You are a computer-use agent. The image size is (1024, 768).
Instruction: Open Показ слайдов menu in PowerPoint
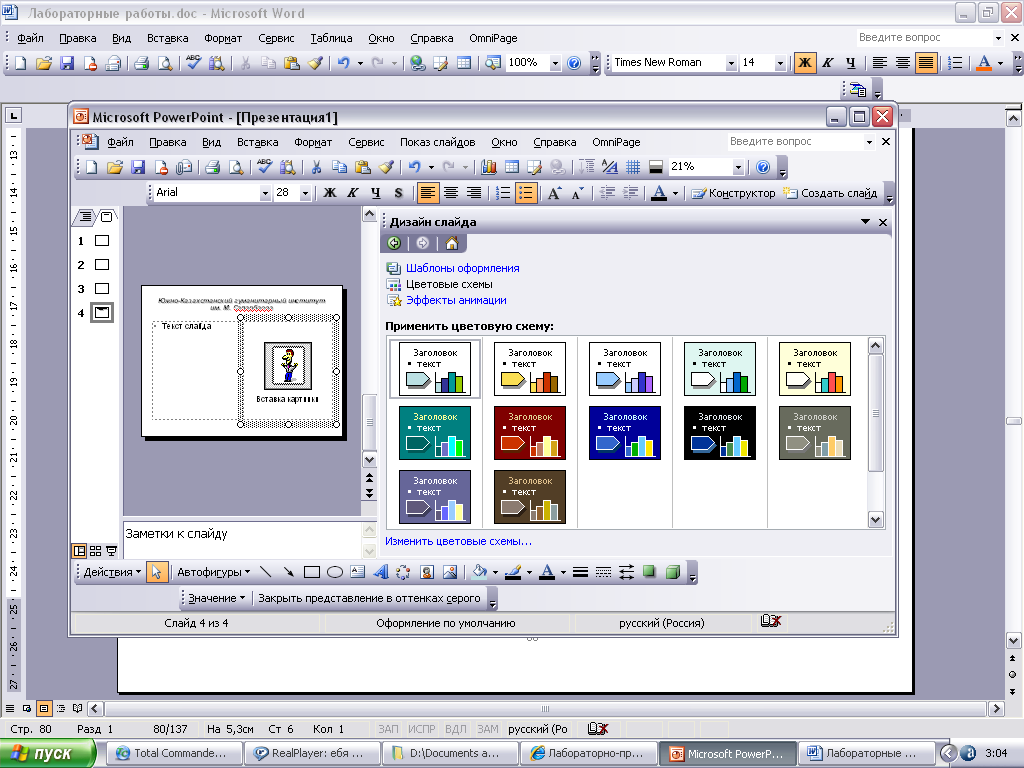[438, 142]
